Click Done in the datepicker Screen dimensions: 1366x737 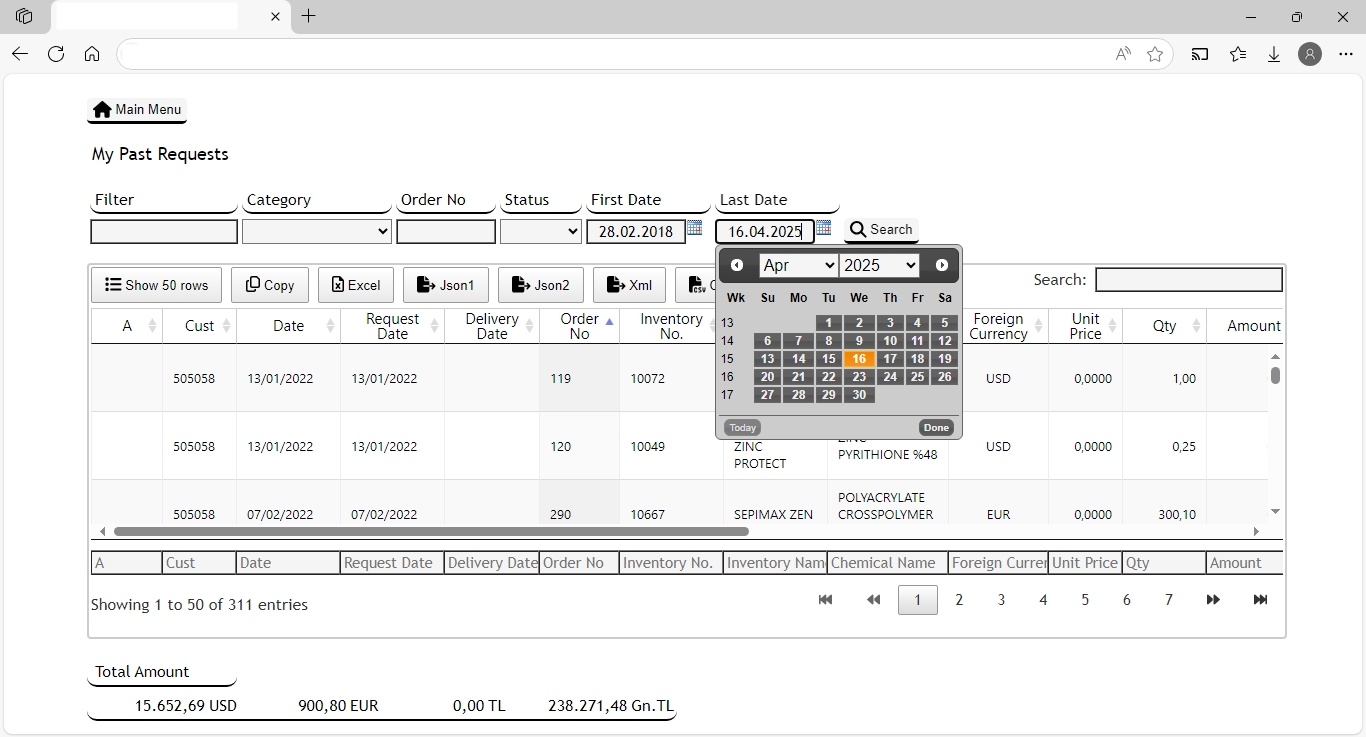(x=936, y=428)
